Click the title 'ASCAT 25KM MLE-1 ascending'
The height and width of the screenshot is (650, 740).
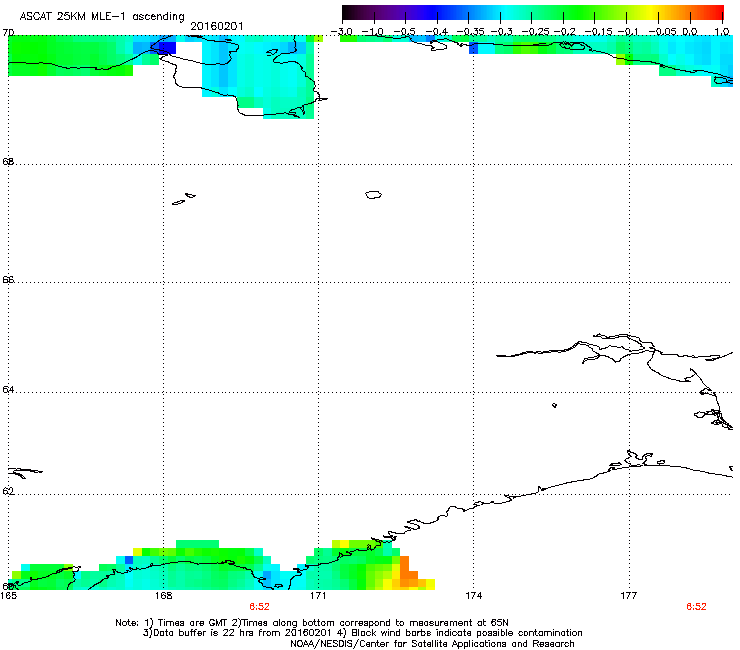pos(102,16)
